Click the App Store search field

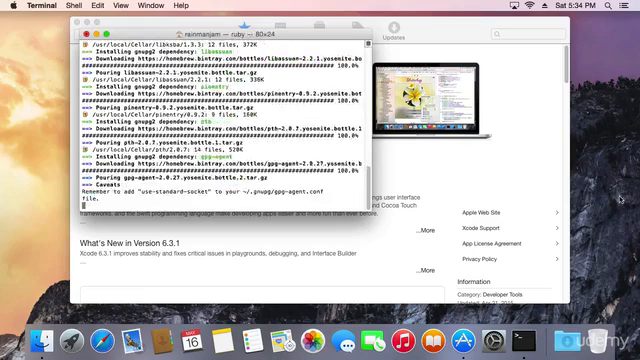tap(528, 34)
